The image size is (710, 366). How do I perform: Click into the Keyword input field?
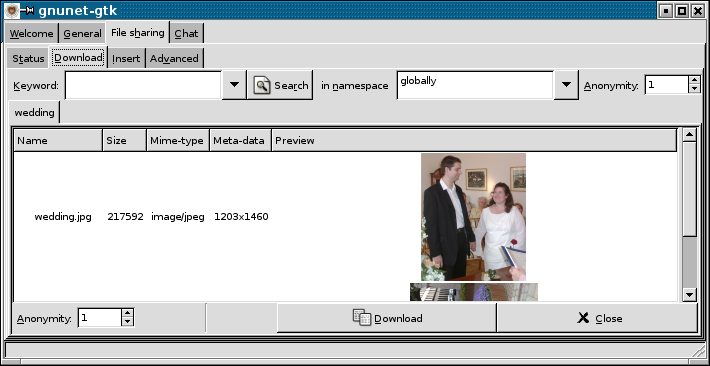click(x=143, y=85)
